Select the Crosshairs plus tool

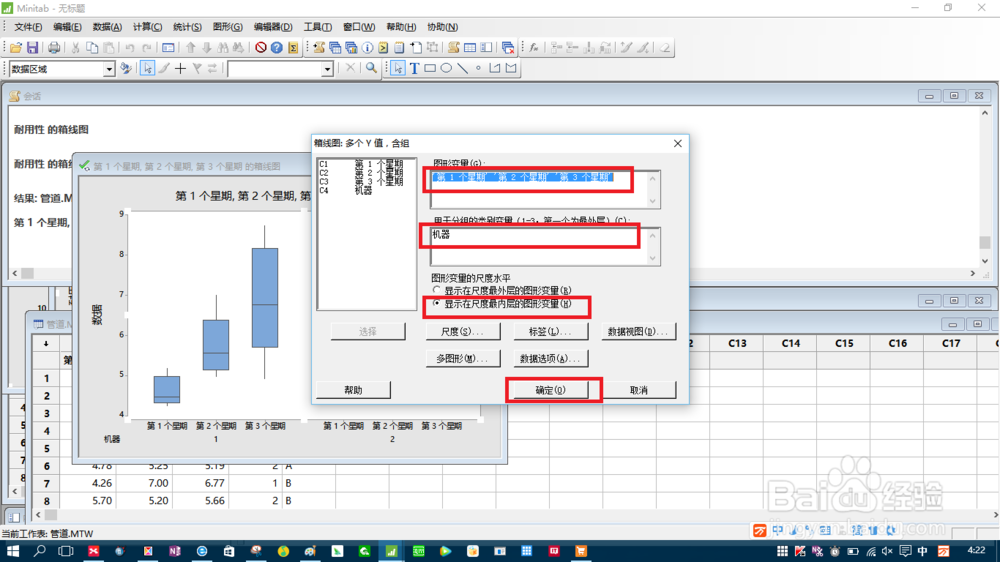point(180,68)
